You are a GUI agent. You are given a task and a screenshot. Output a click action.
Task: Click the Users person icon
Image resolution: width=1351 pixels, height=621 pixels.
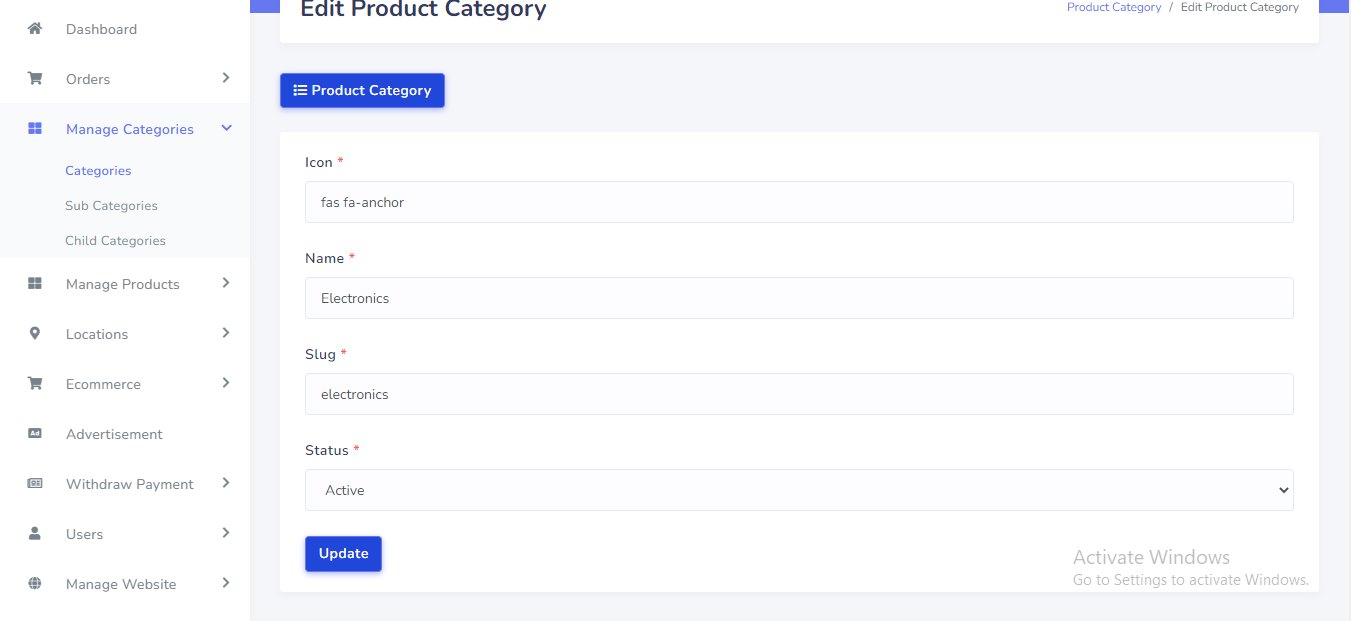[x=35, y=534]
